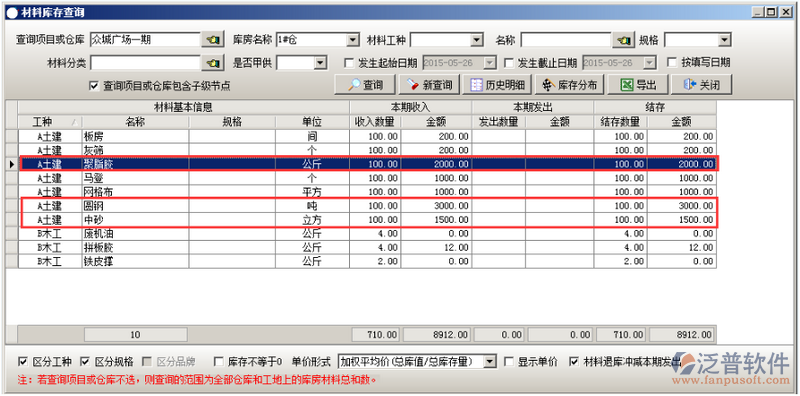Open the 单价形式 加权平均价 combo box
The width and height of the screenshot is (800, 396).
416,362
